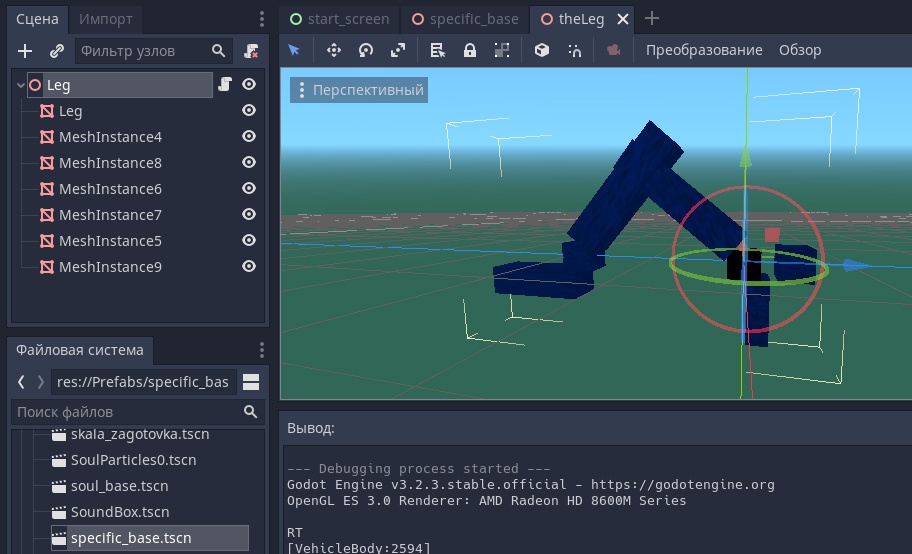Viewport: 912px width, 554px height.
Task: Switch to the start_screen scene tab
Action: point(340,19)
